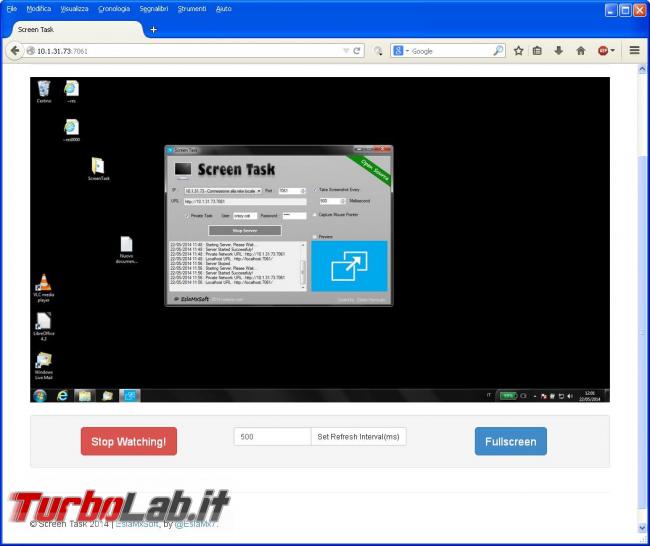Click the URL field in the Screen Task window
650x546 pixels.
click(245, 201)
